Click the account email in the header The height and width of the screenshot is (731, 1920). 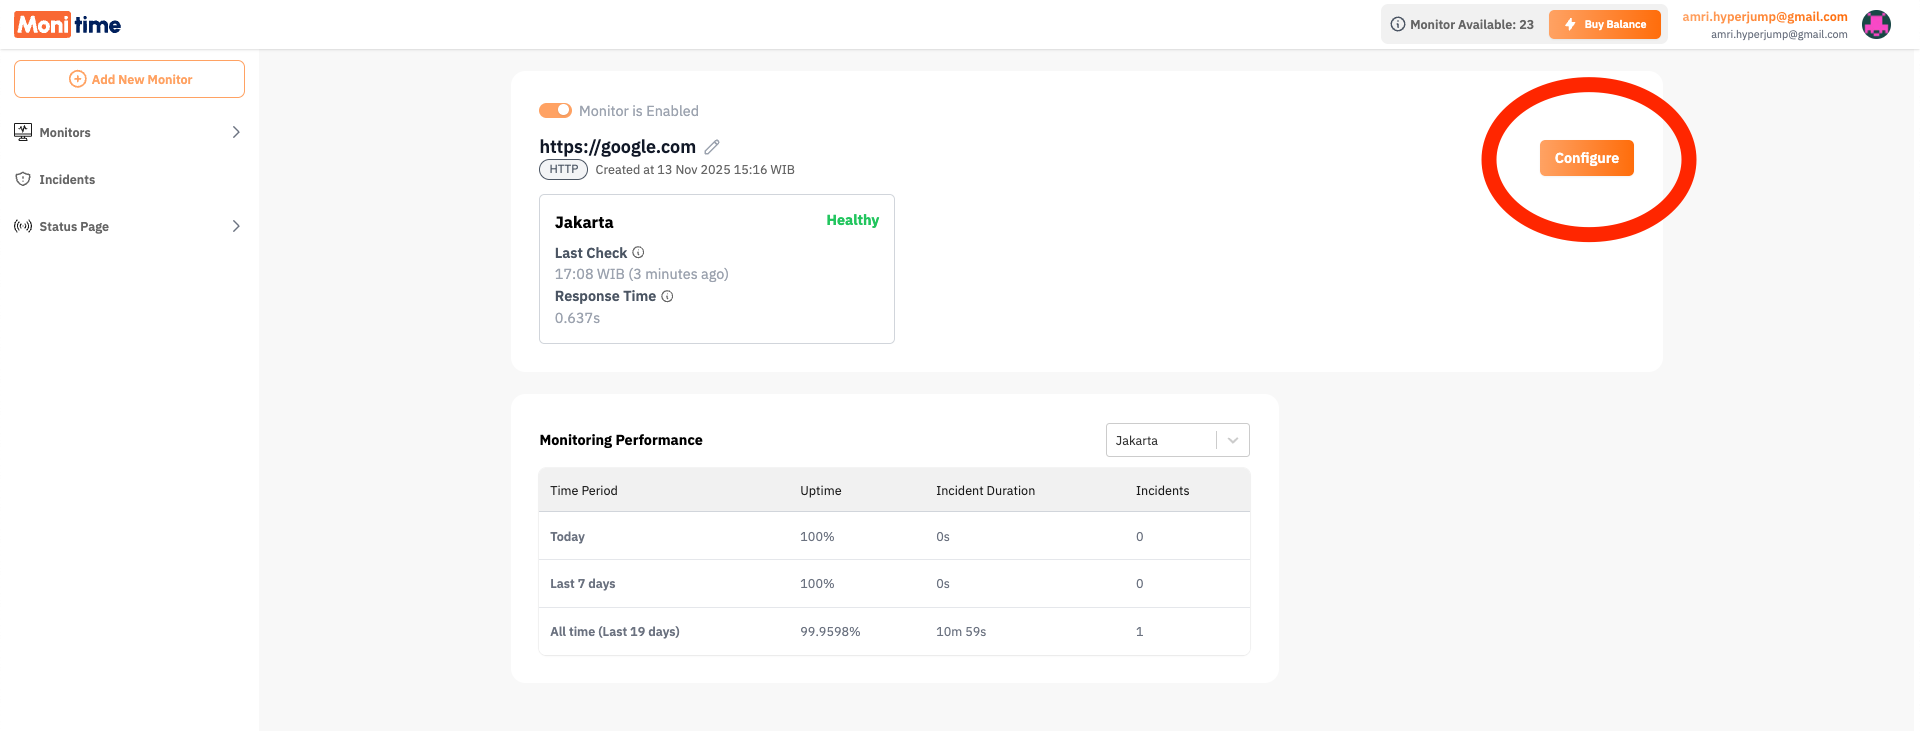click(1764, 17)
